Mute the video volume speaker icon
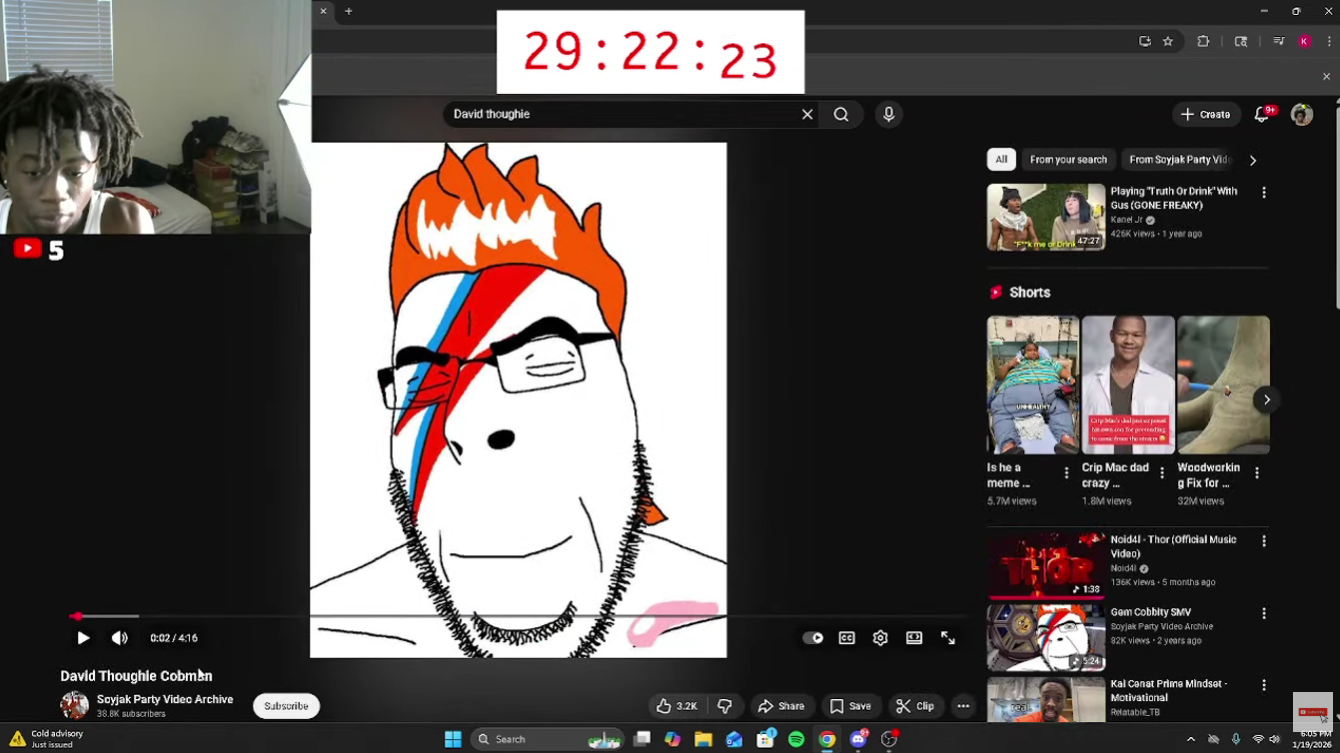Screen dimensions: 1340x753 [x=120, y=638]
